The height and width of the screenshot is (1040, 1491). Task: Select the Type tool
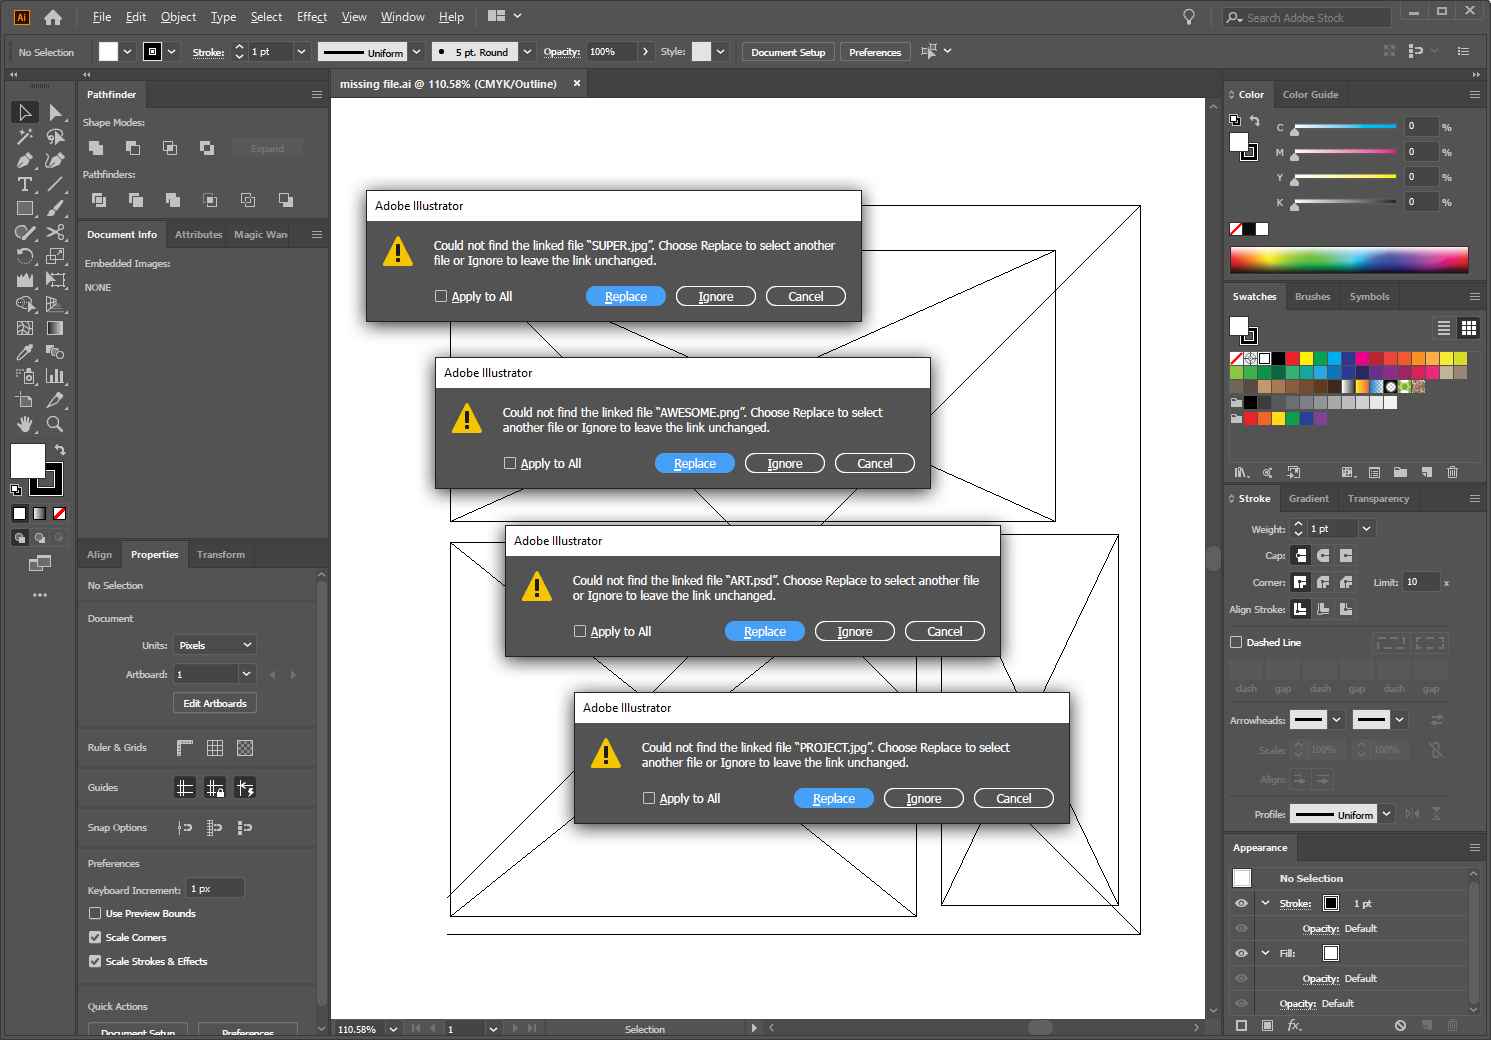point(25,184)
